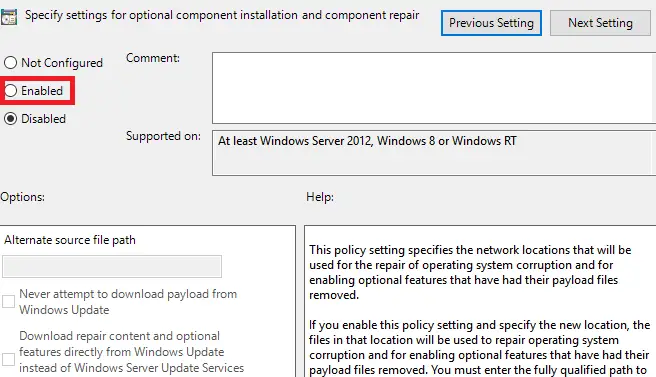
Task: Click the help paragraph starting 'If you enable'
Action: 479,348
